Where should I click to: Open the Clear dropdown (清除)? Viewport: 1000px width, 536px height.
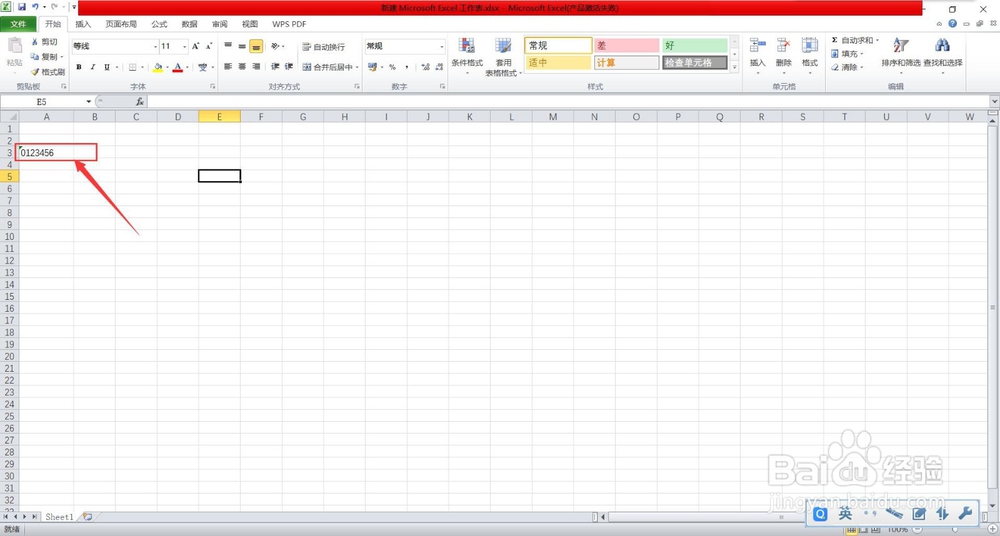tap(847, 67)
